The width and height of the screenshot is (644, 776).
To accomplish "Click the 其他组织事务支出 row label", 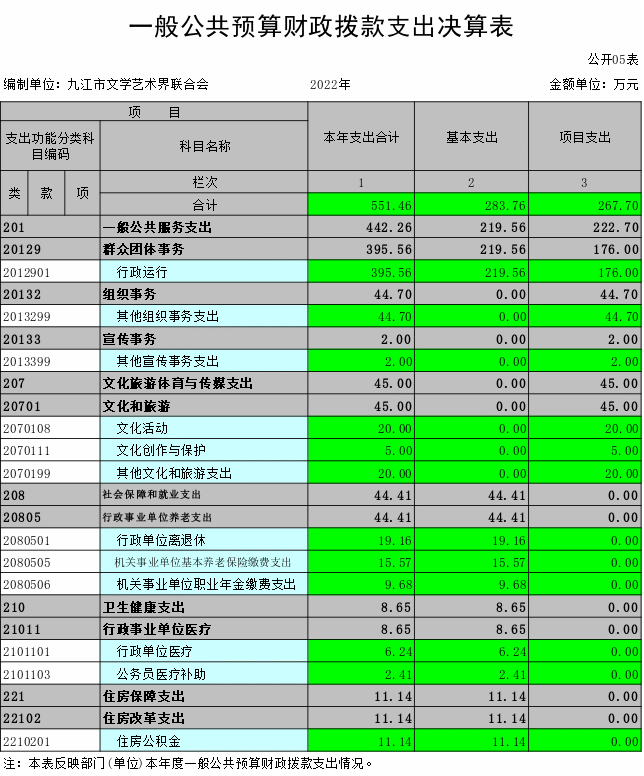I will click(167, 317).
